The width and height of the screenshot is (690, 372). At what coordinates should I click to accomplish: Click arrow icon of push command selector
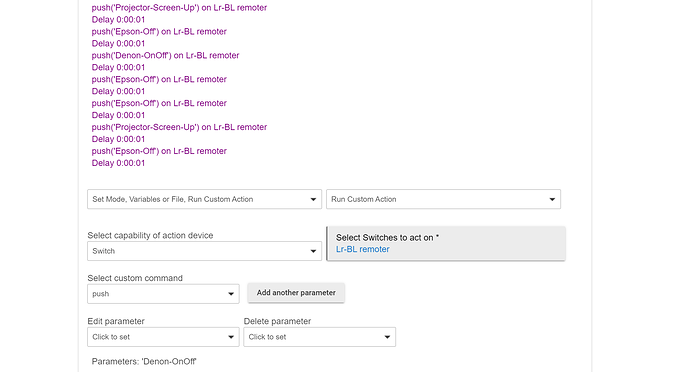231,294
